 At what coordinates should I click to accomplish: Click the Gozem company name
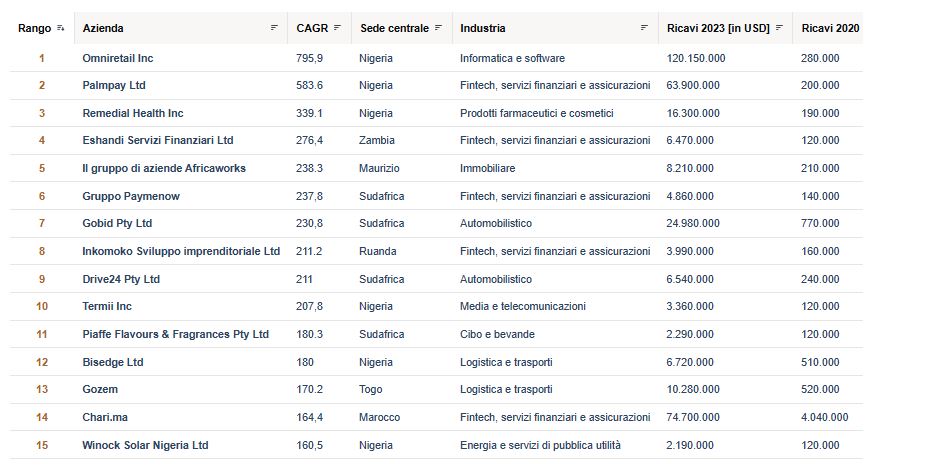(100, 389)
